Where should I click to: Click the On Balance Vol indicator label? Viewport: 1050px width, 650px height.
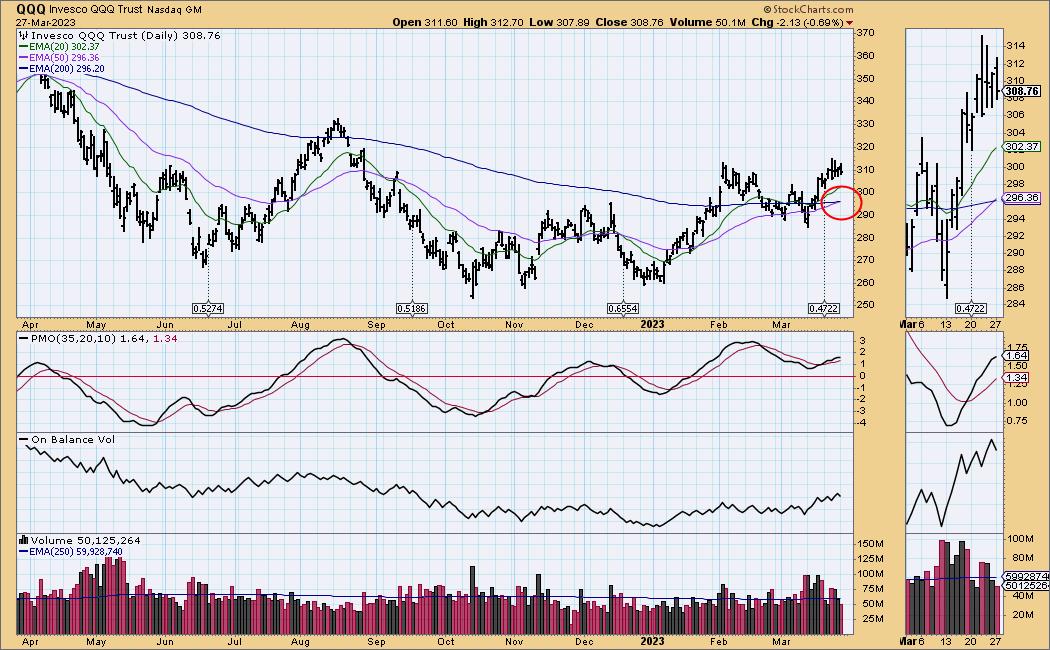(x=73, y=440)
